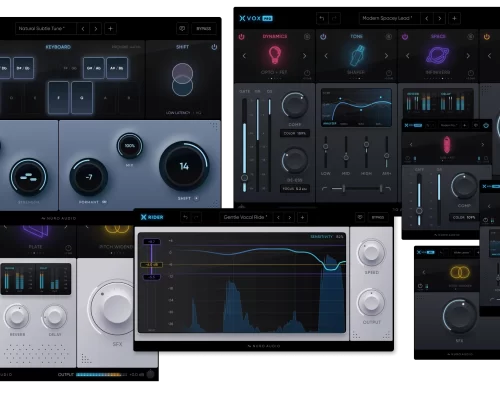Click the pink capsule icon in small Vox window
Viewport: 500px width, 400px height.
pyautogui.click(x=447, y=145)
